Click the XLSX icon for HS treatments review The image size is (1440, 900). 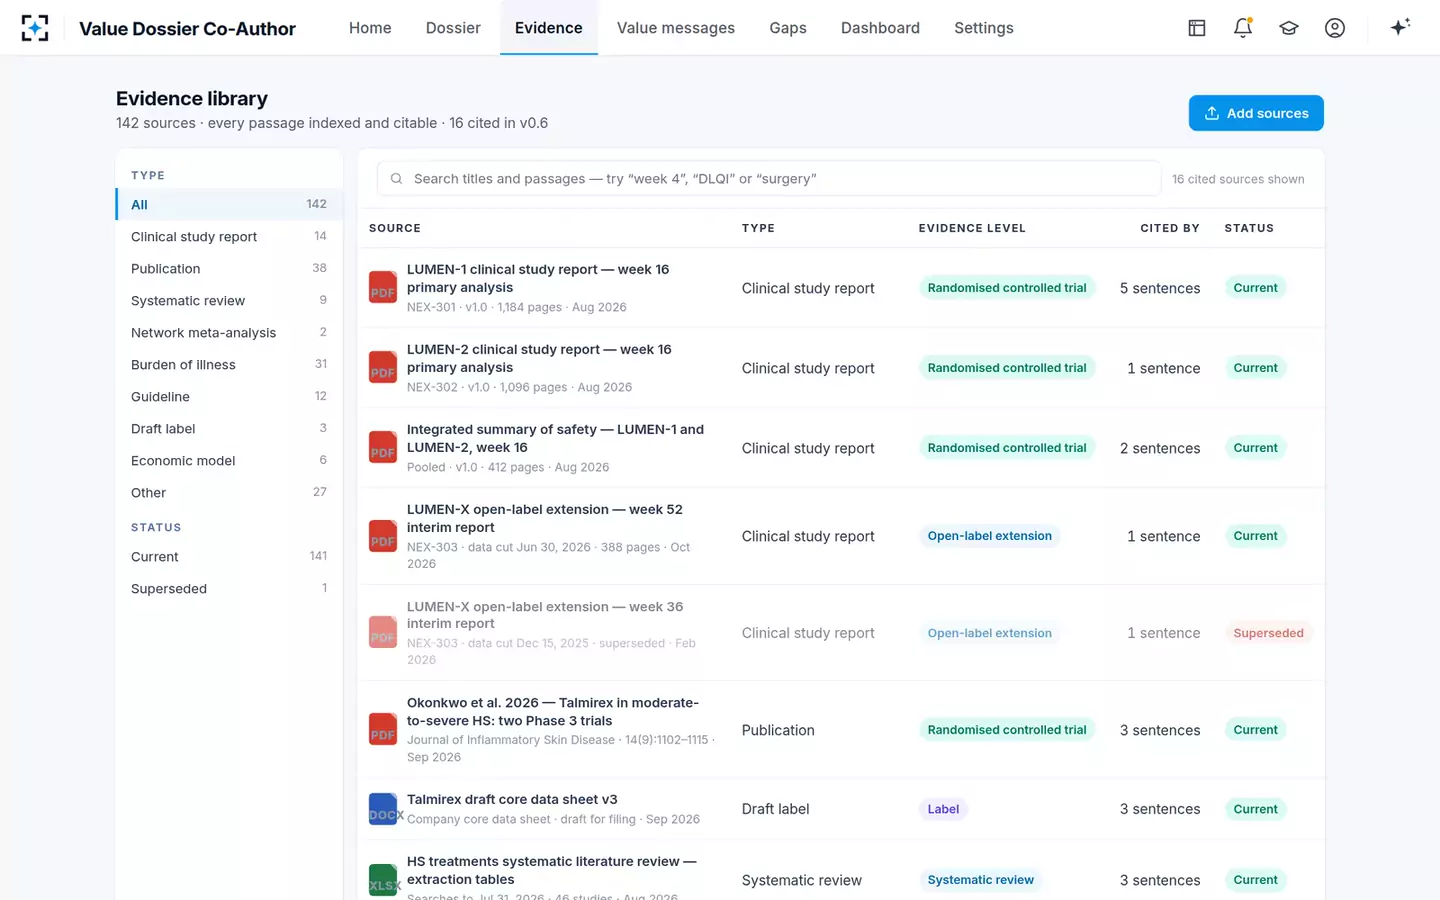[383, 880]
